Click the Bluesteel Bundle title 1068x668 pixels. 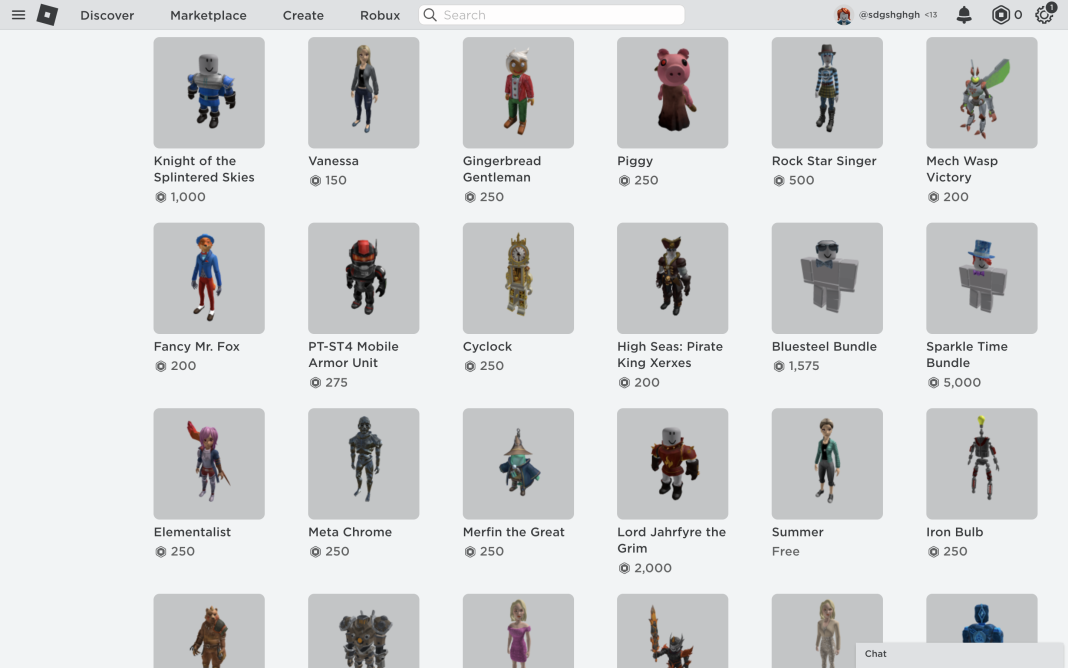coord(824,347)
